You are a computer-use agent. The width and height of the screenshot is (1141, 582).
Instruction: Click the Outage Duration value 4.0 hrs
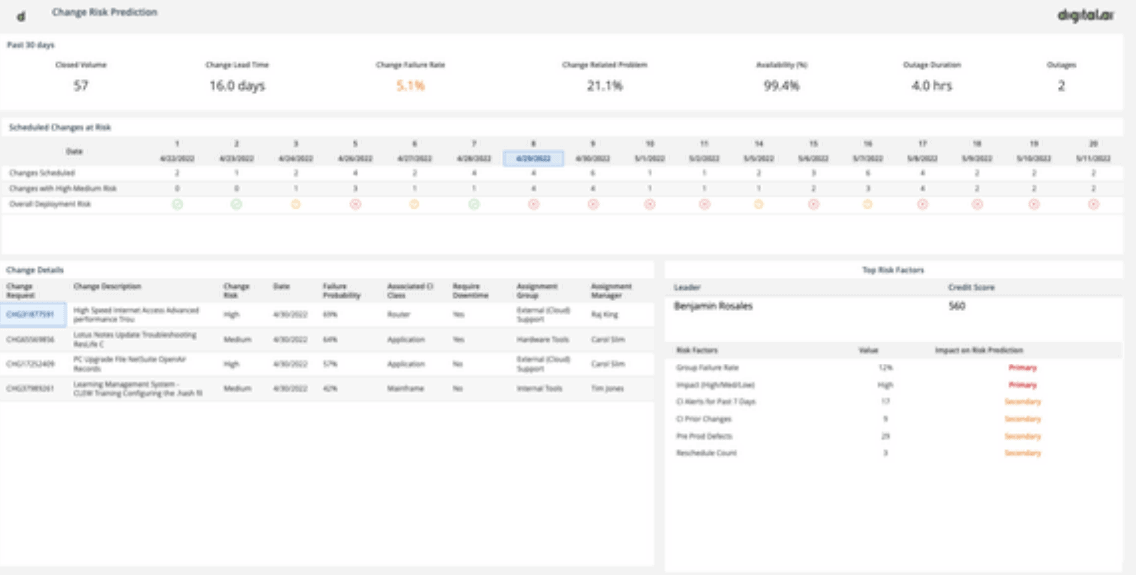(931, 86)
